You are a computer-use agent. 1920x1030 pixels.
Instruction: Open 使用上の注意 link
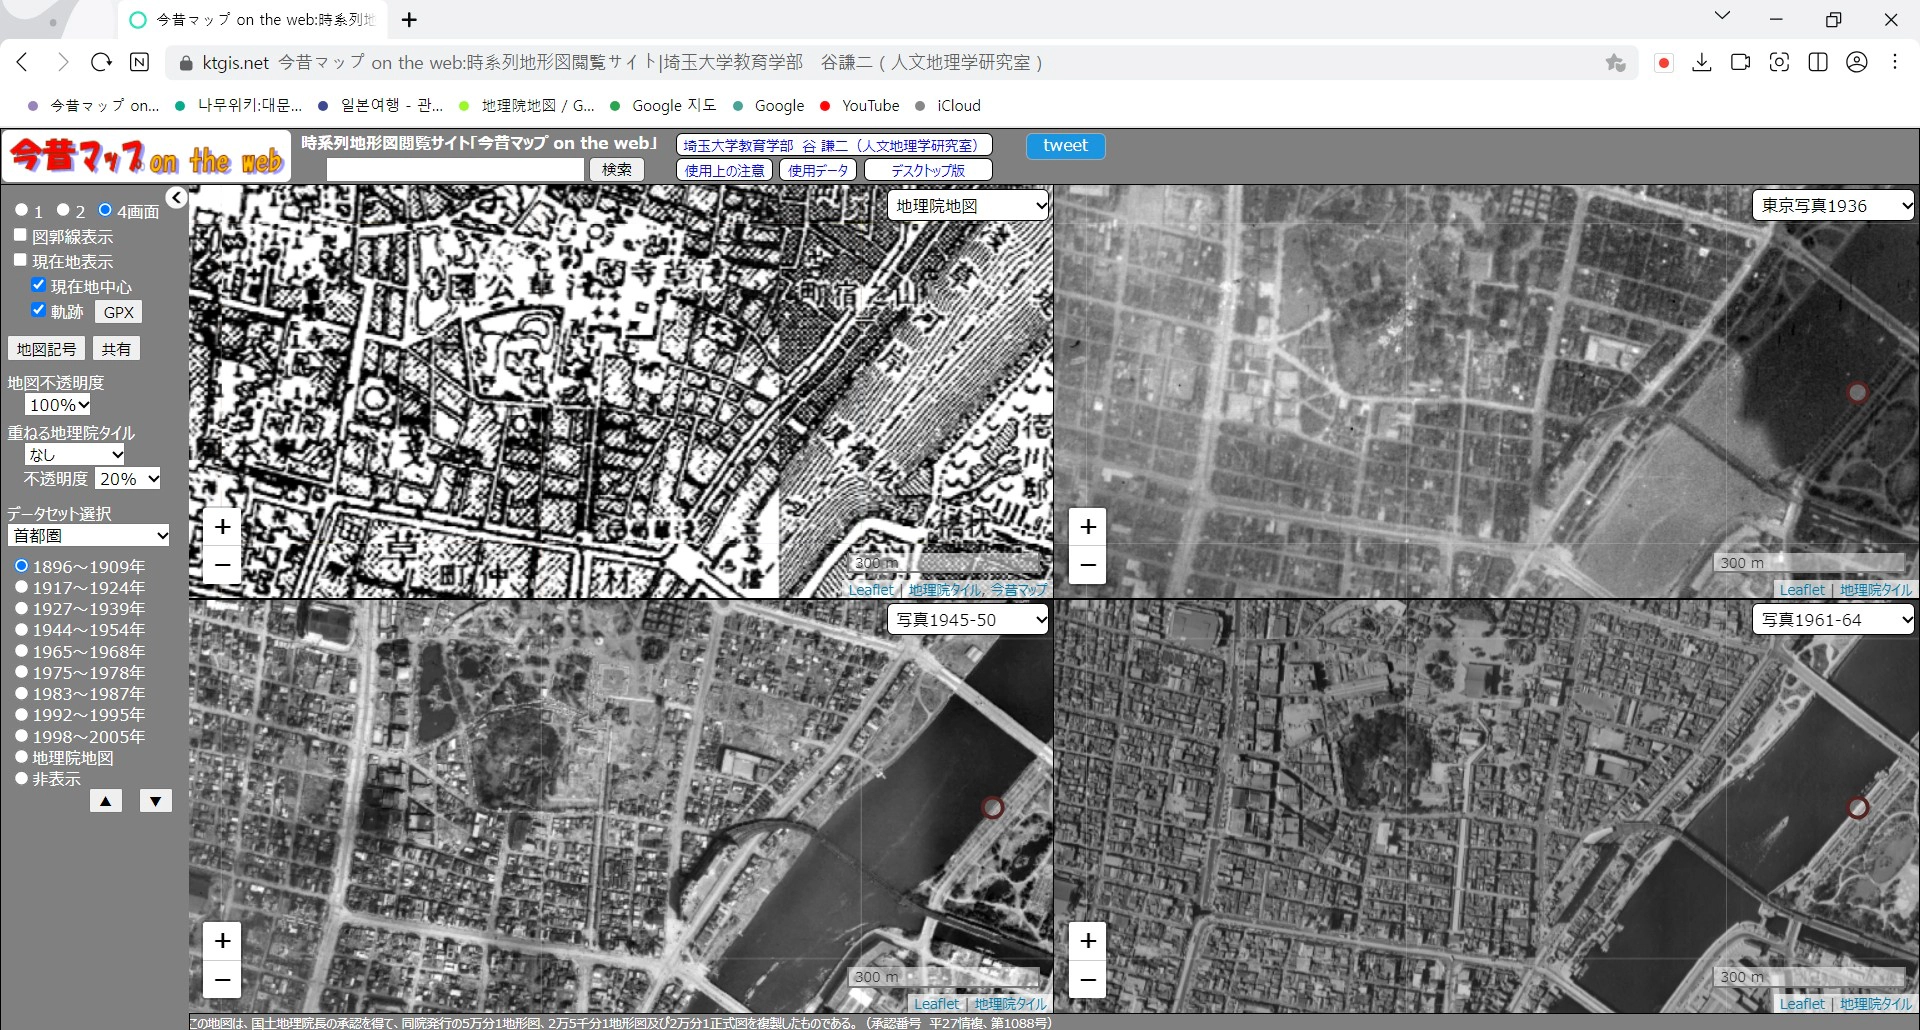(725, 171)
